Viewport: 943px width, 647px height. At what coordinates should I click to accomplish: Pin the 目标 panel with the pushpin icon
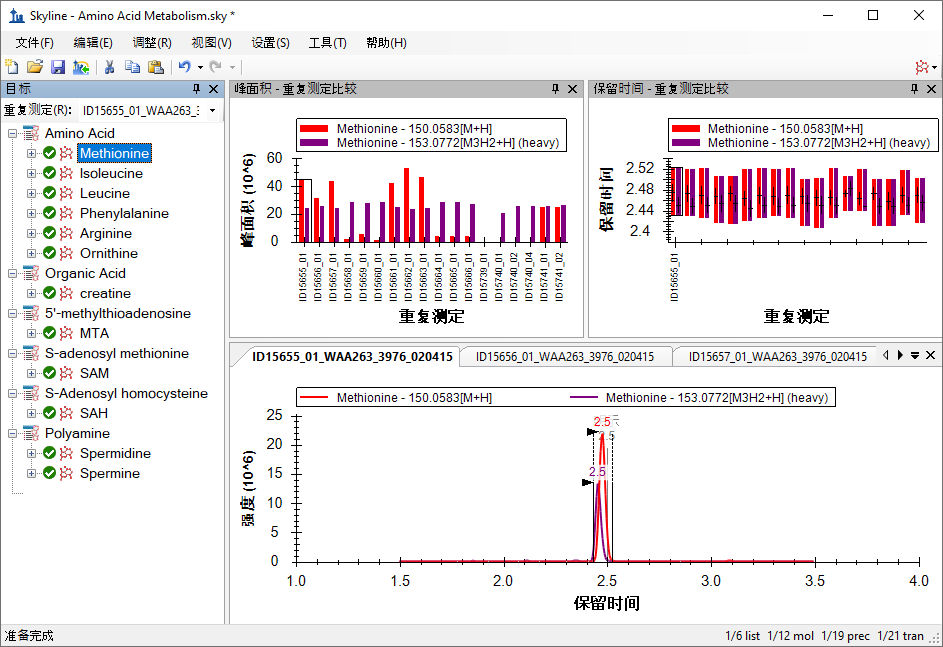pyautogui.click(x=196, y=89)
